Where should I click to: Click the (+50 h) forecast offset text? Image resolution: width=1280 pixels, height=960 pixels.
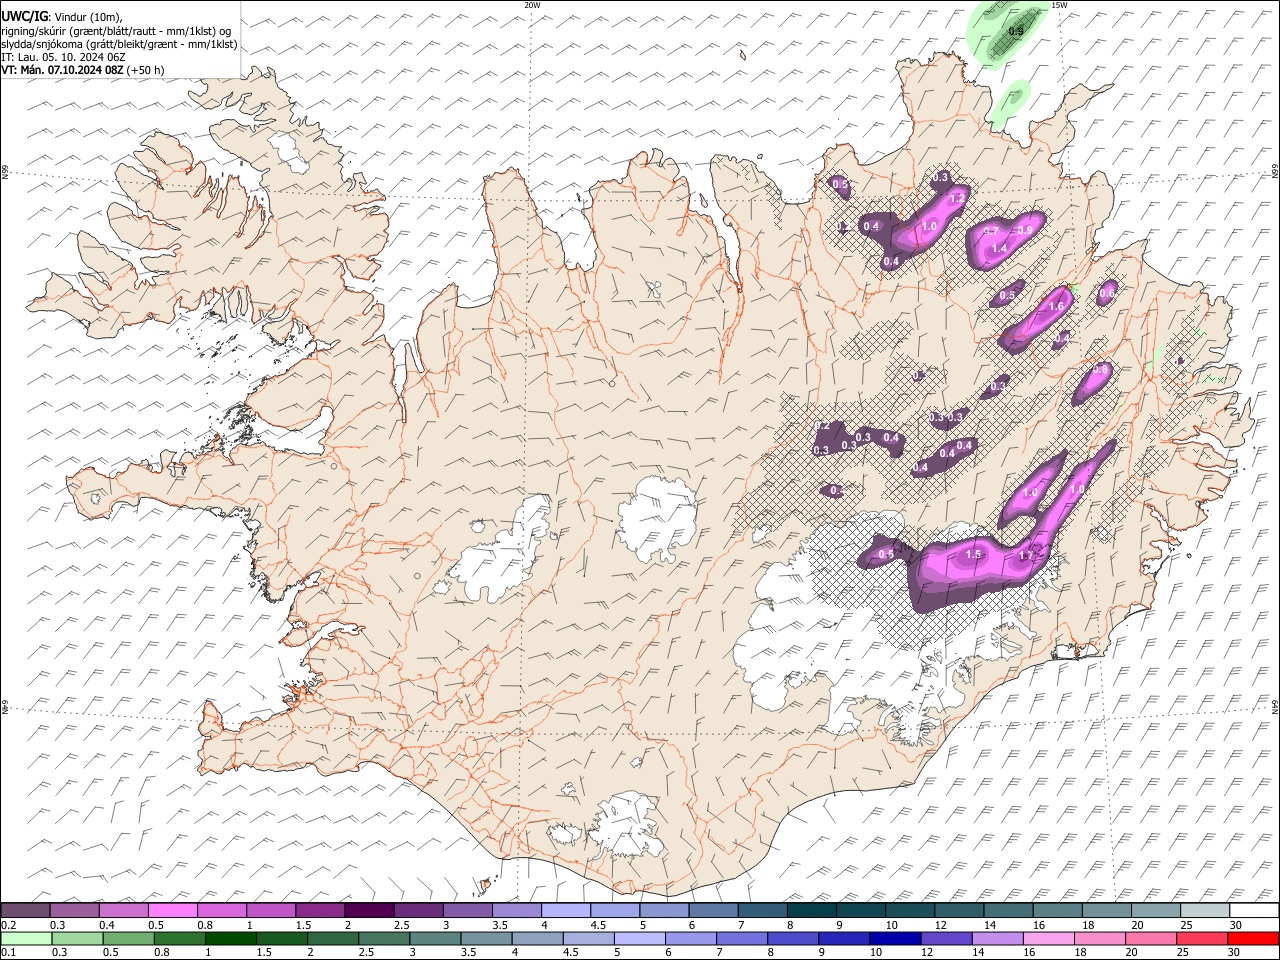[x=146, y=70]
